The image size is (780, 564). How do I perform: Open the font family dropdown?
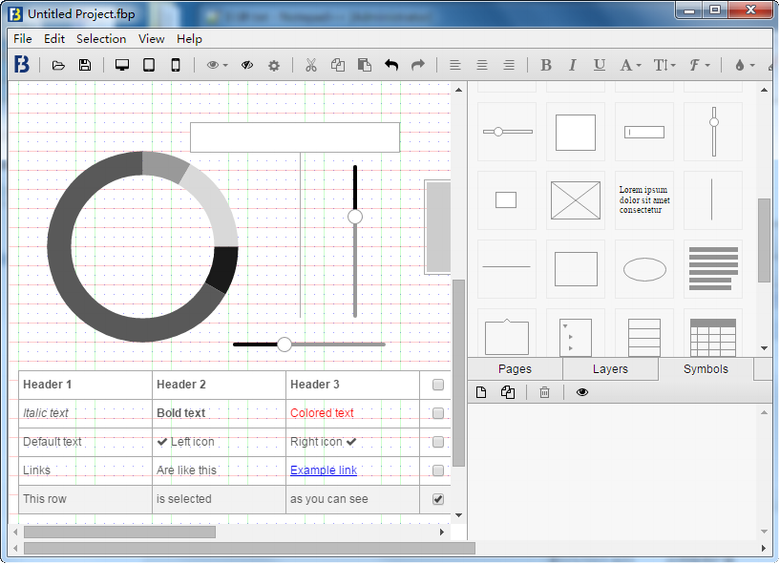click(x=700, y=65)
